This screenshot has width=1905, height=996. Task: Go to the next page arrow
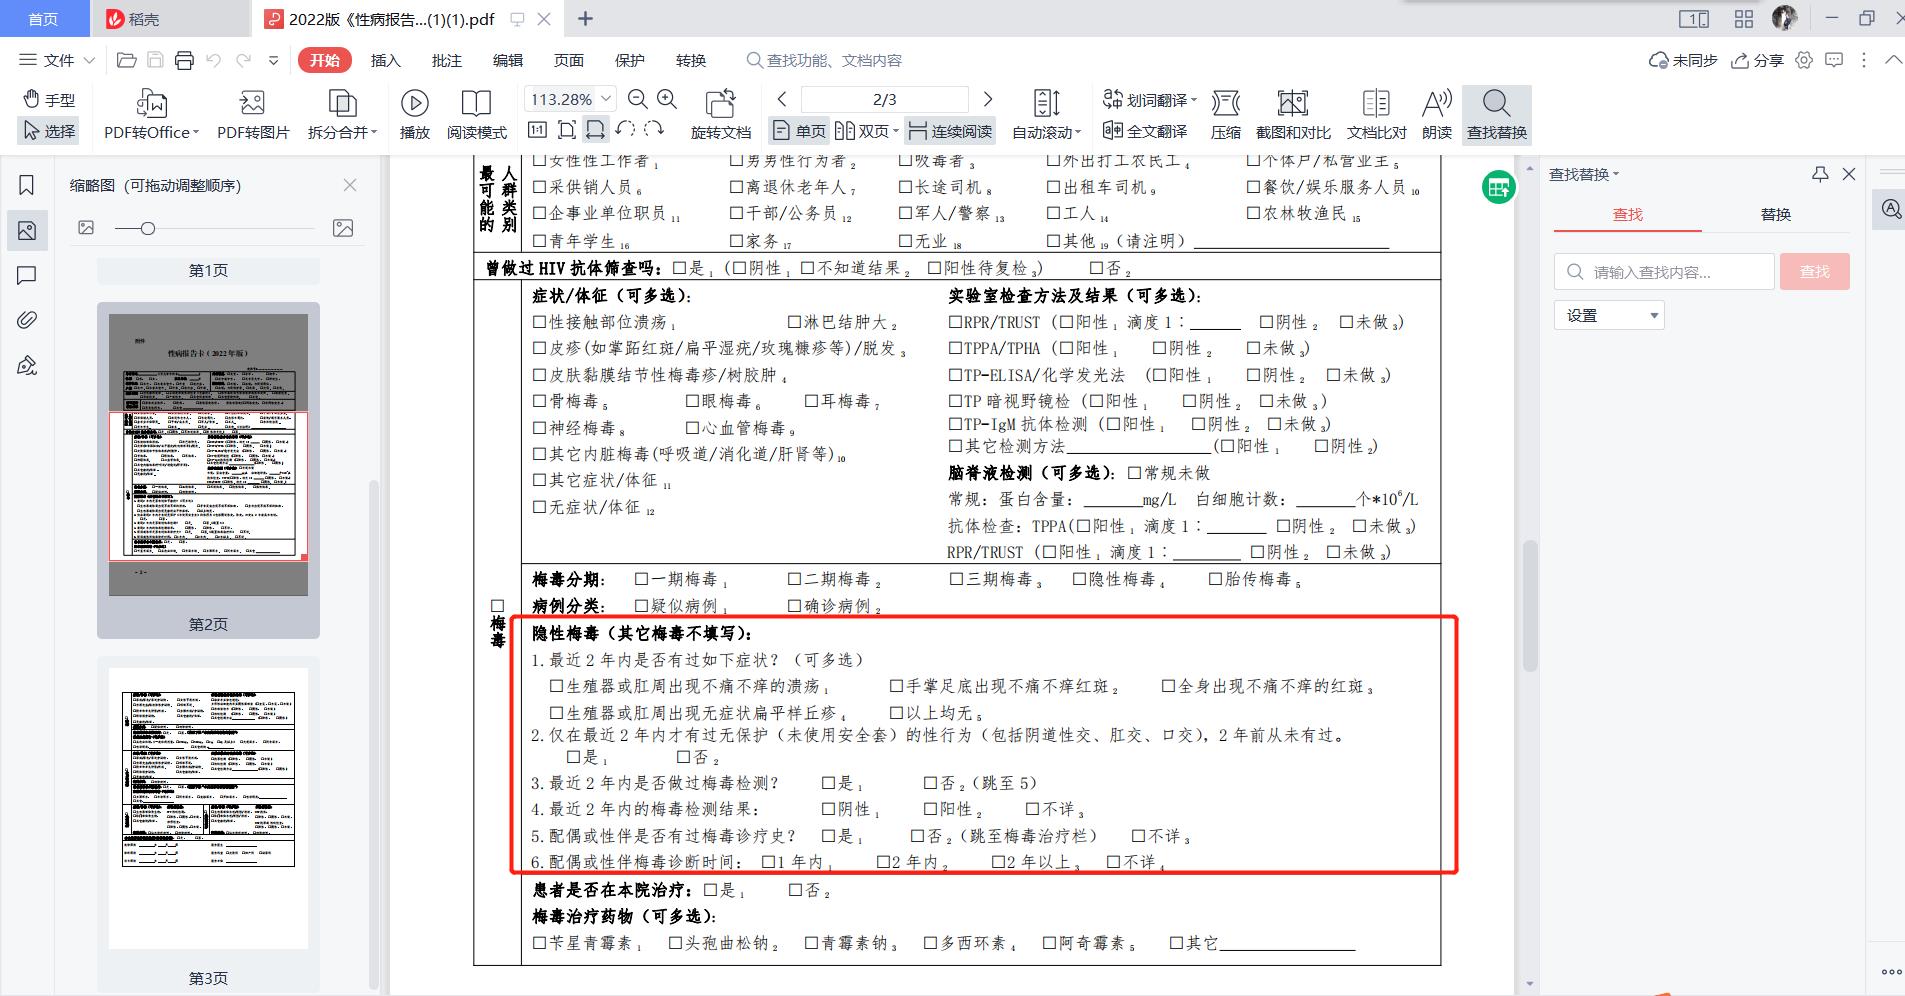(x=988, y=99)
